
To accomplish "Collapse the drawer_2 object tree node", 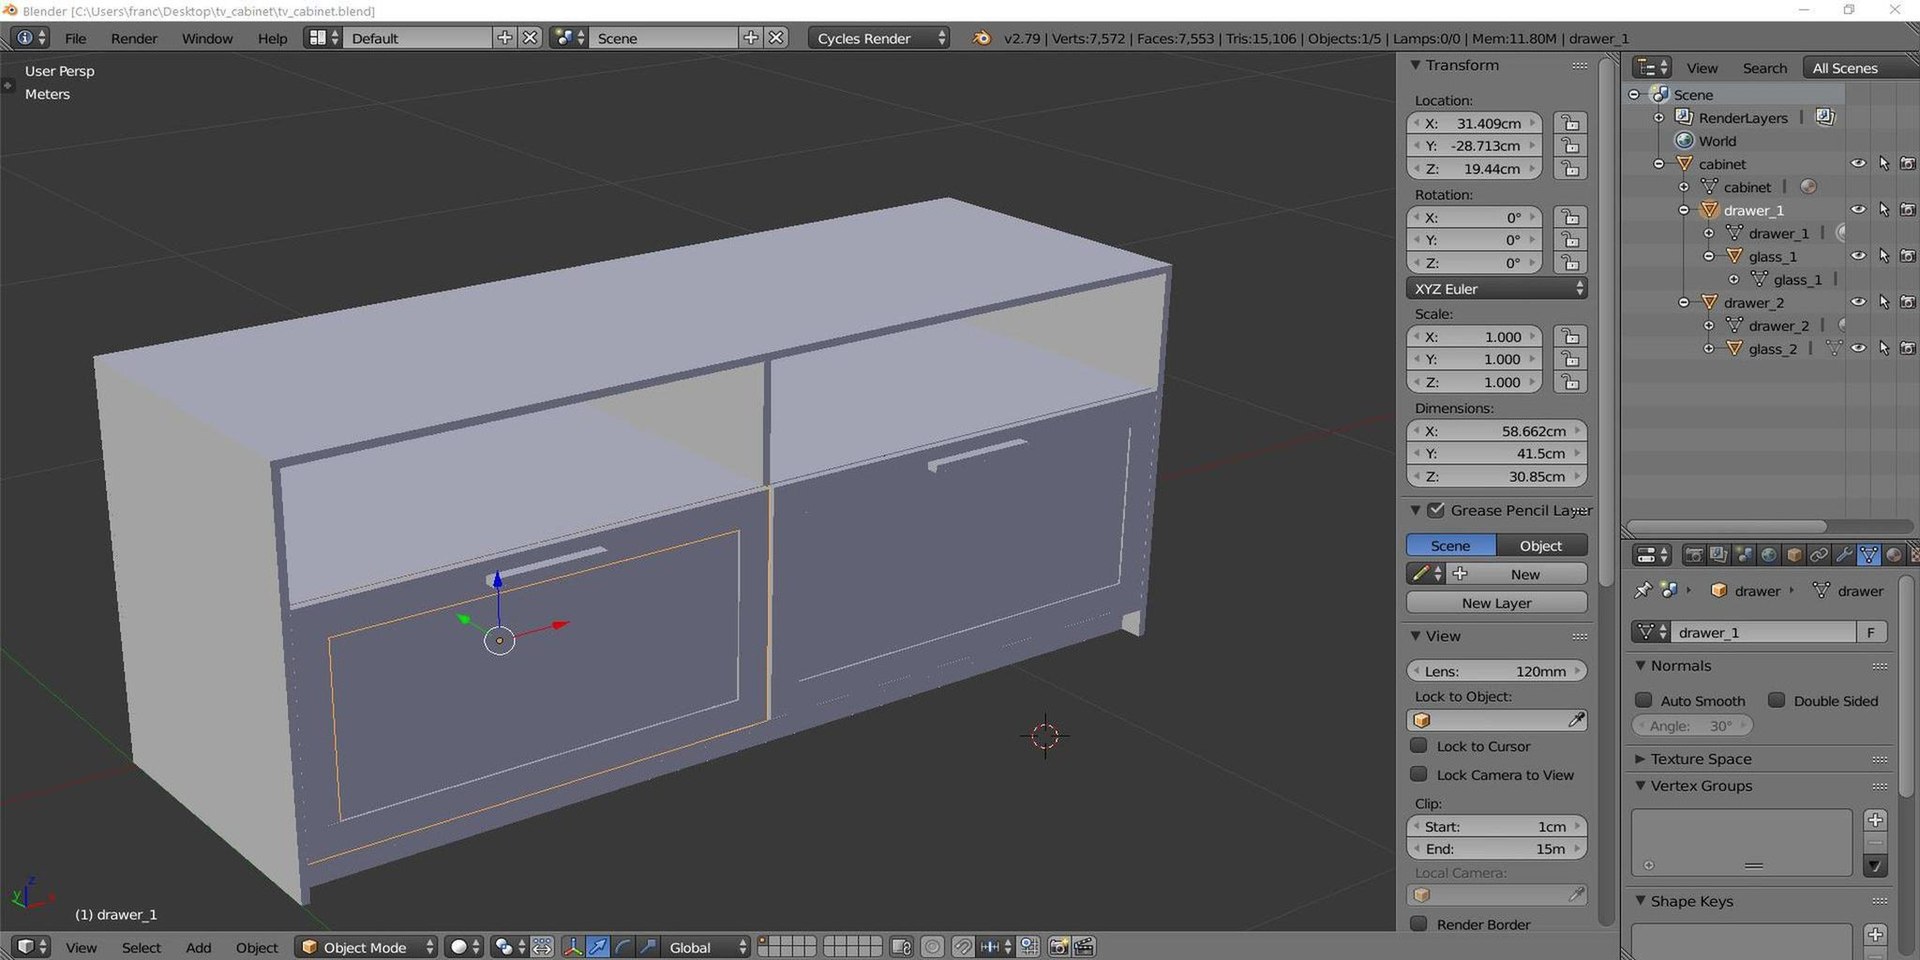I will point(1684,302).
